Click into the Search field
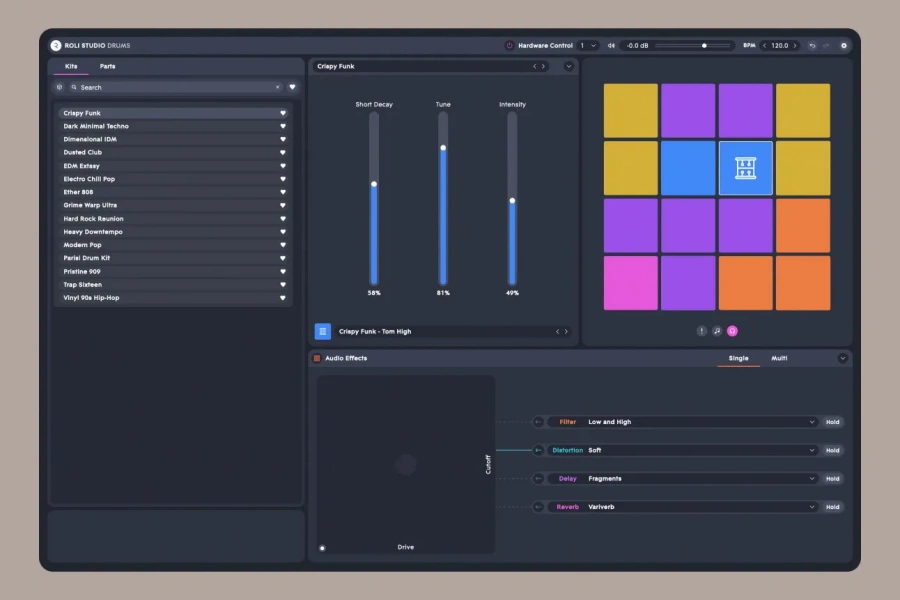 [x=175, y=87]
